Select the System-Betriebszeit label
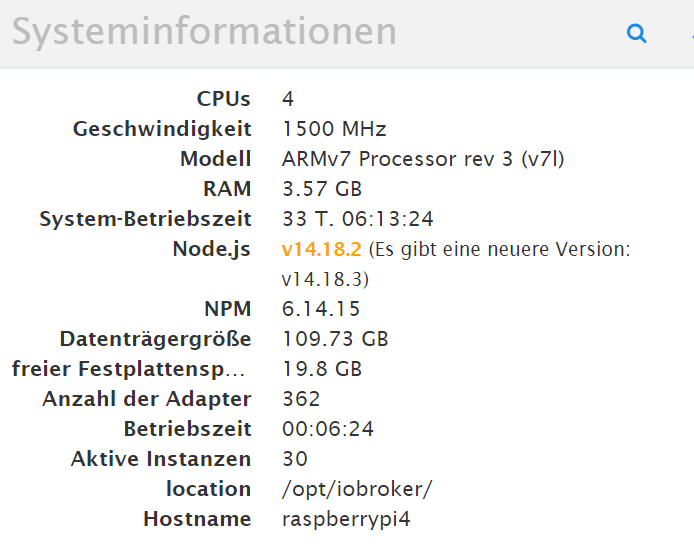This screenshot has height=550, width=694. click(x=145, y=219)
